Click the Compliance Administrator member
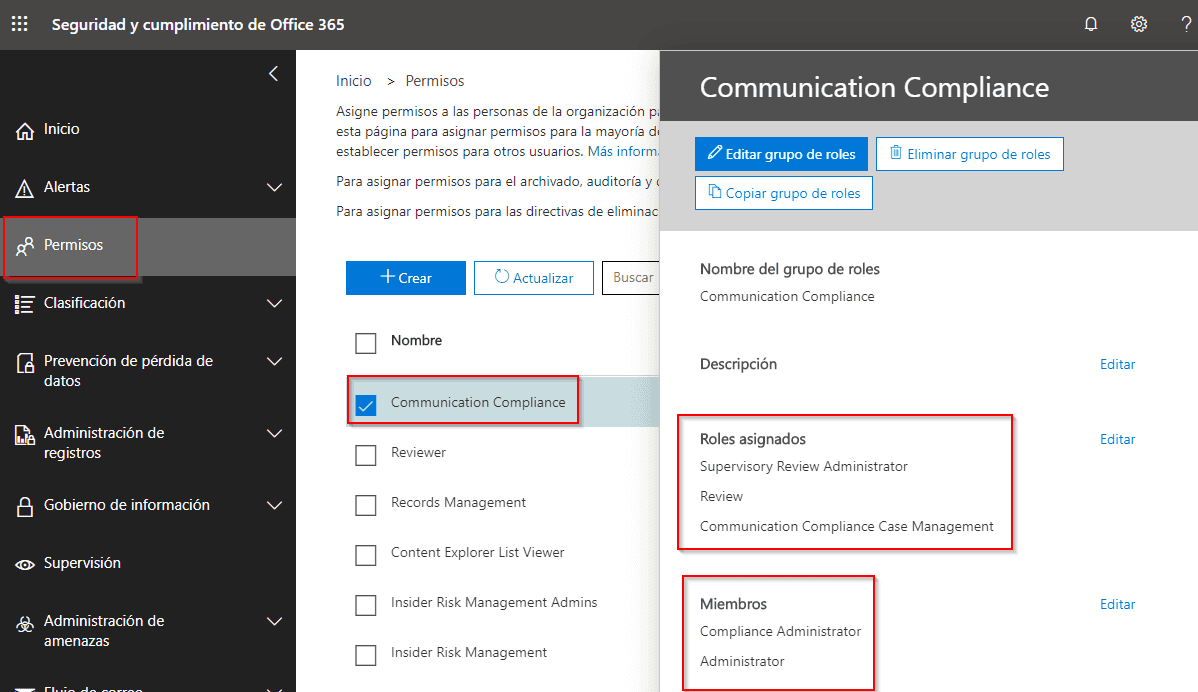Screen dimensions: 1198x692 (x=780, y=631)
